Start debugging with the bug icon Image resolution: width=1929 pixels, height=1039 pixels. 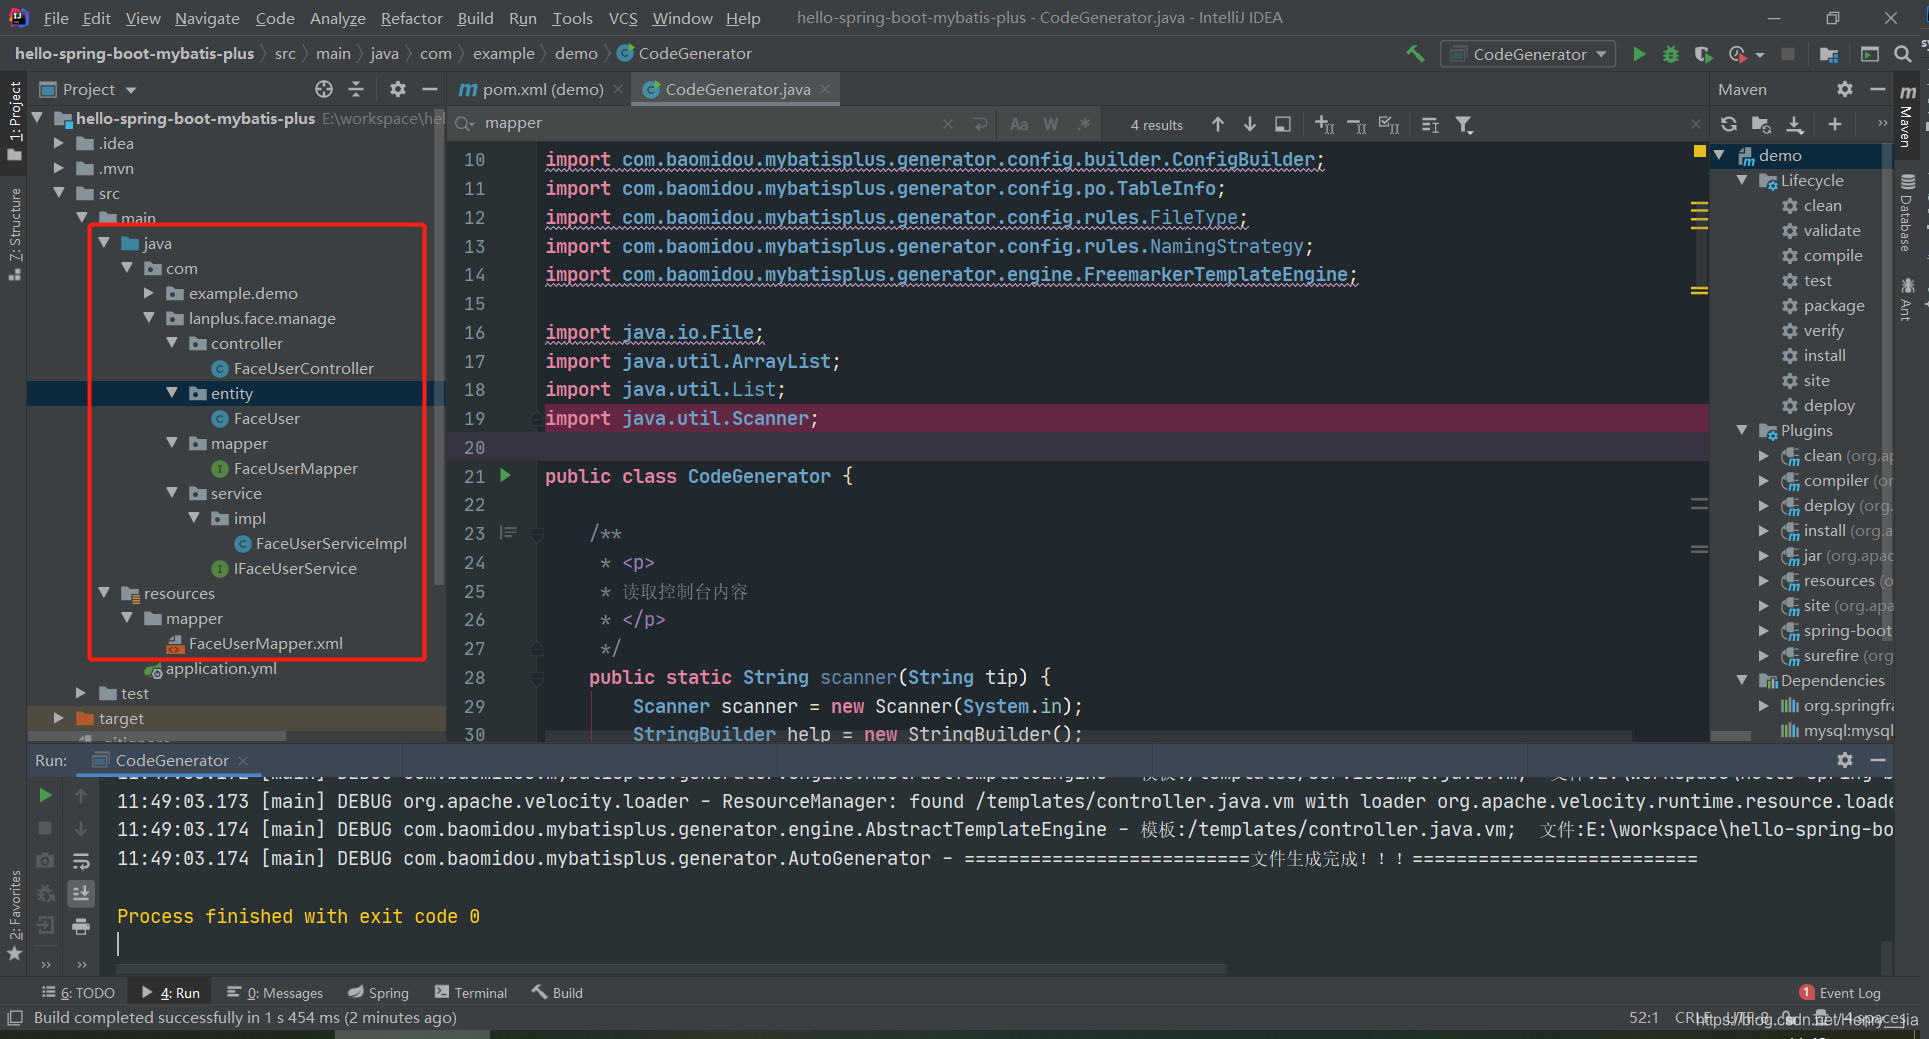pyautogui.click(x=1670, y=54)
